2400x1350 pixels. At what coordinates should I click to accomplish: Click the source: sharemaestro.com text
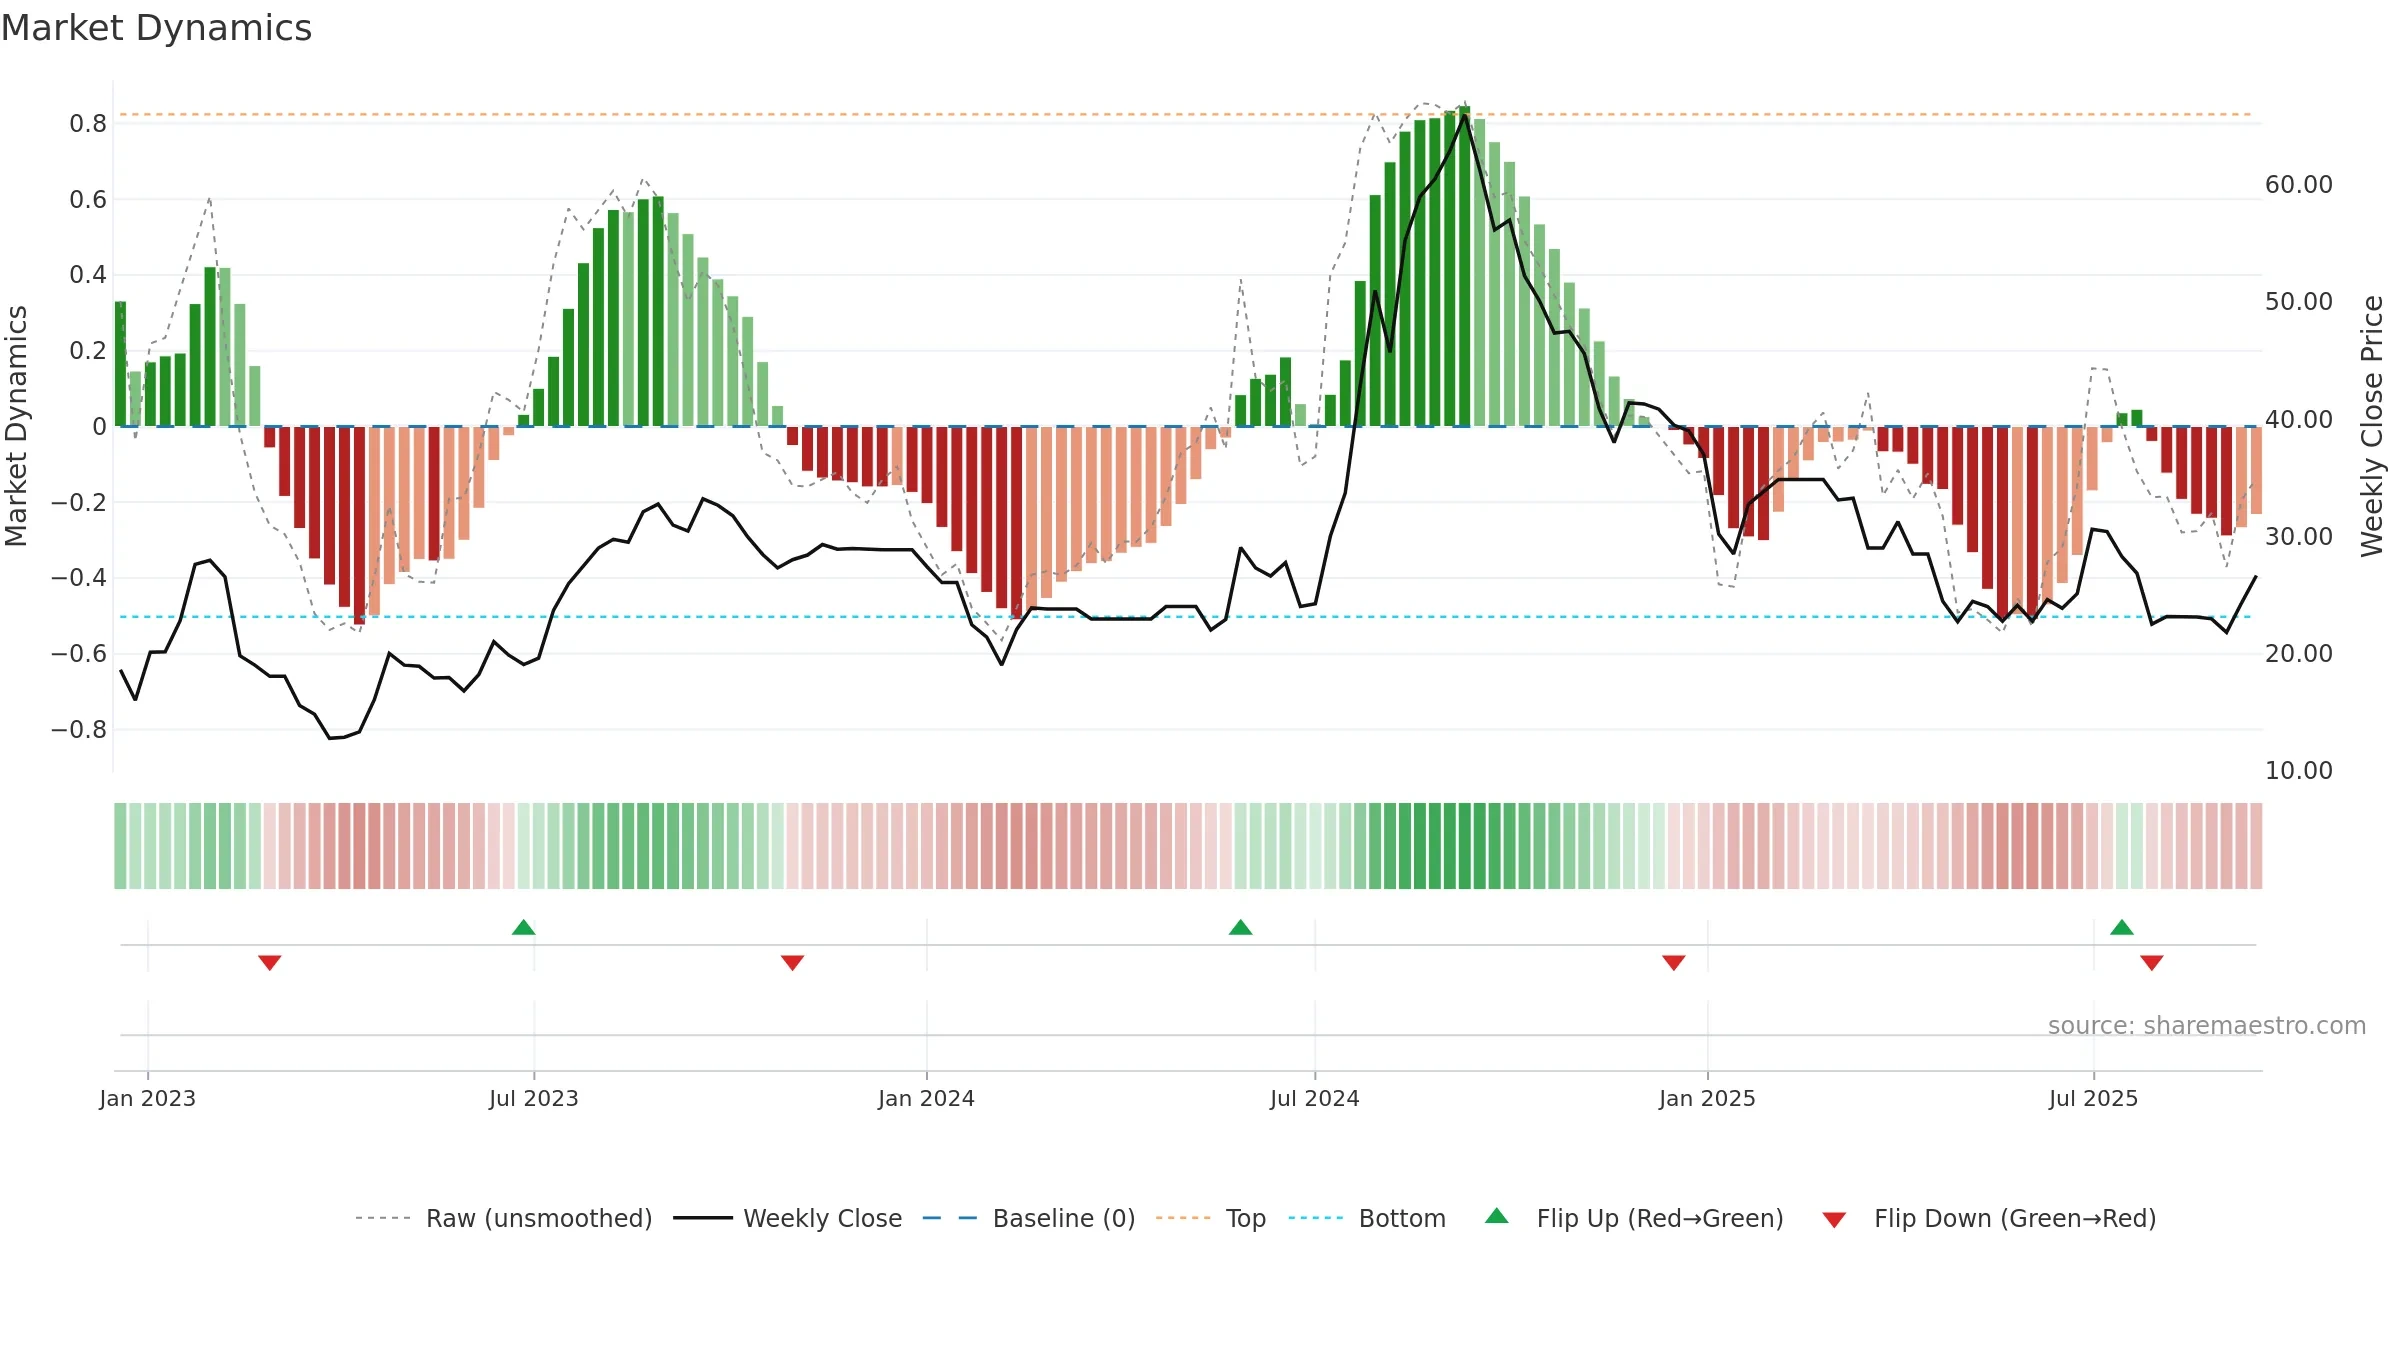pyautogui.click(x=2207, y=1026)
